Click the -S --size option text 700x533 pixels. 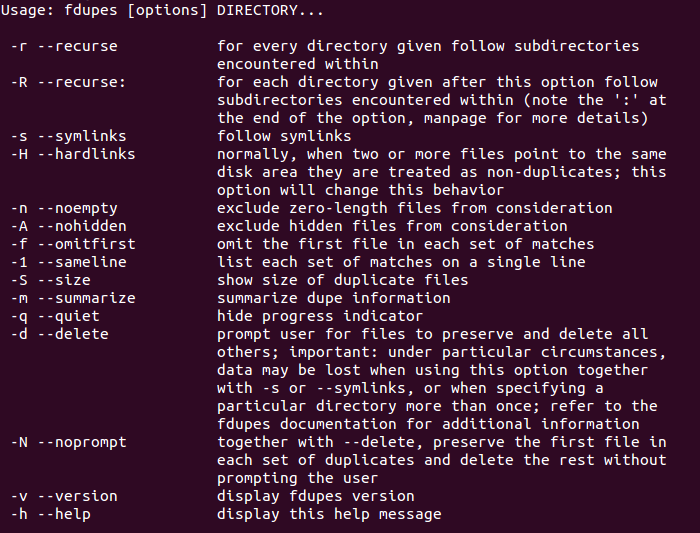50,280
